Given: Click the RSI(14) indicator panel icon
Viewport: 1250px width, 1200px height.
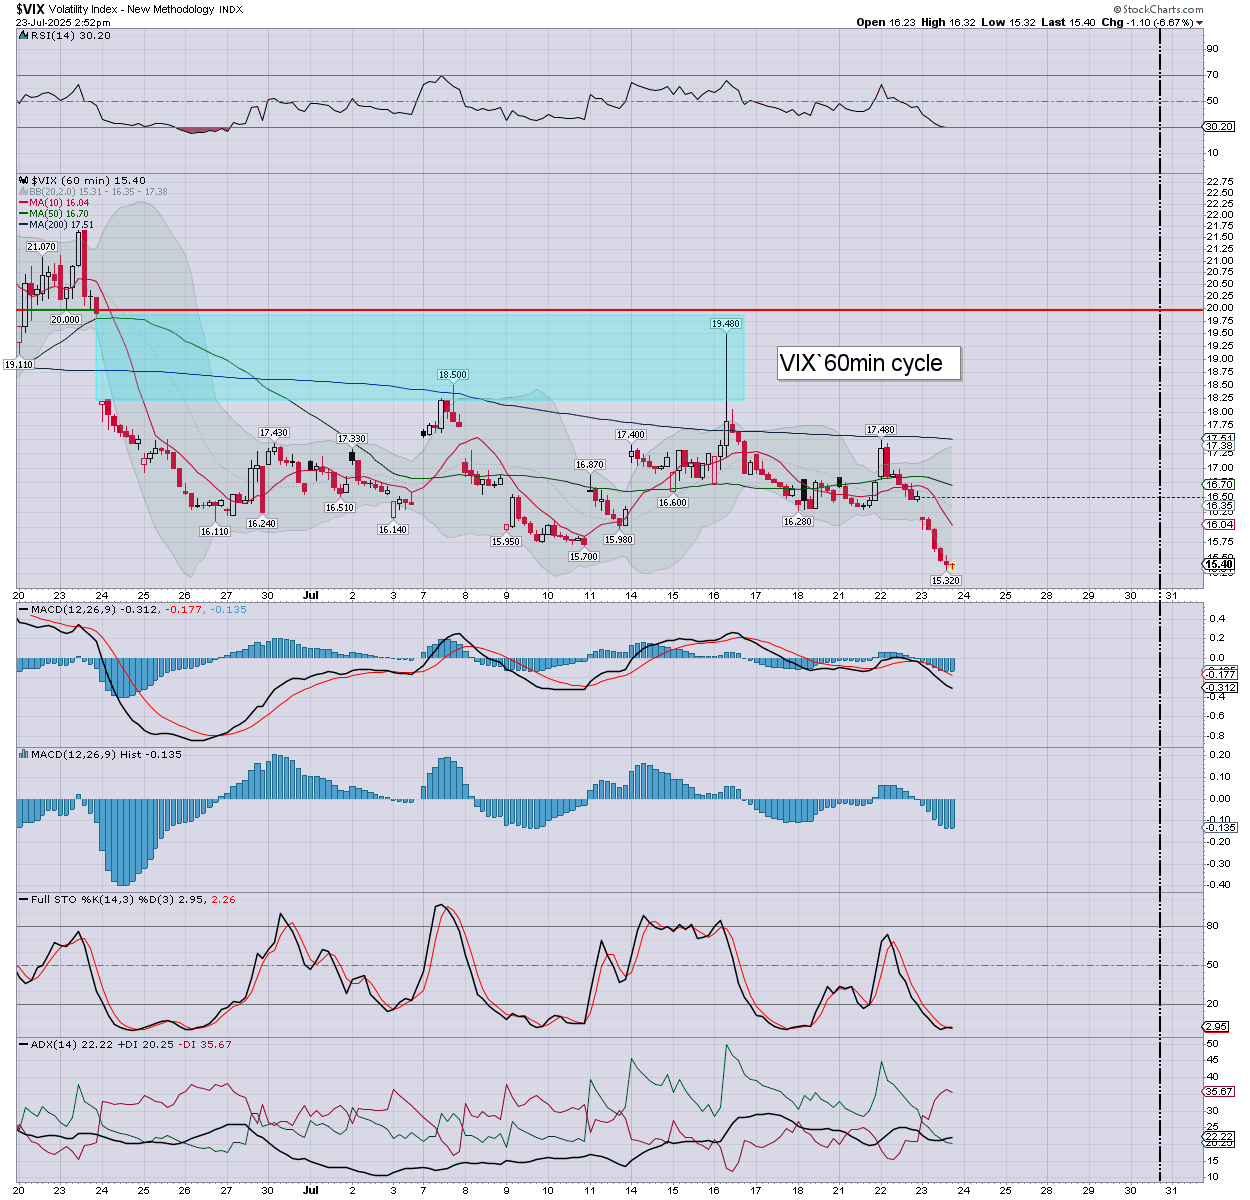Looking at the screenshot, I should point(24,36).
